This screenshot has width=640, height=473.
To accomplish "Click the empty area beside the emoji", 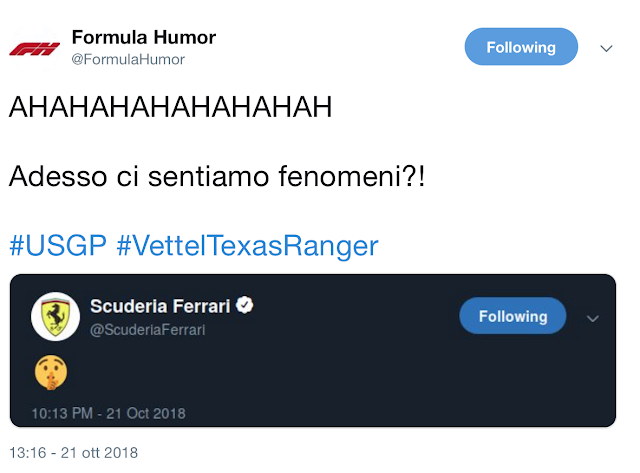I will [300, 374].
